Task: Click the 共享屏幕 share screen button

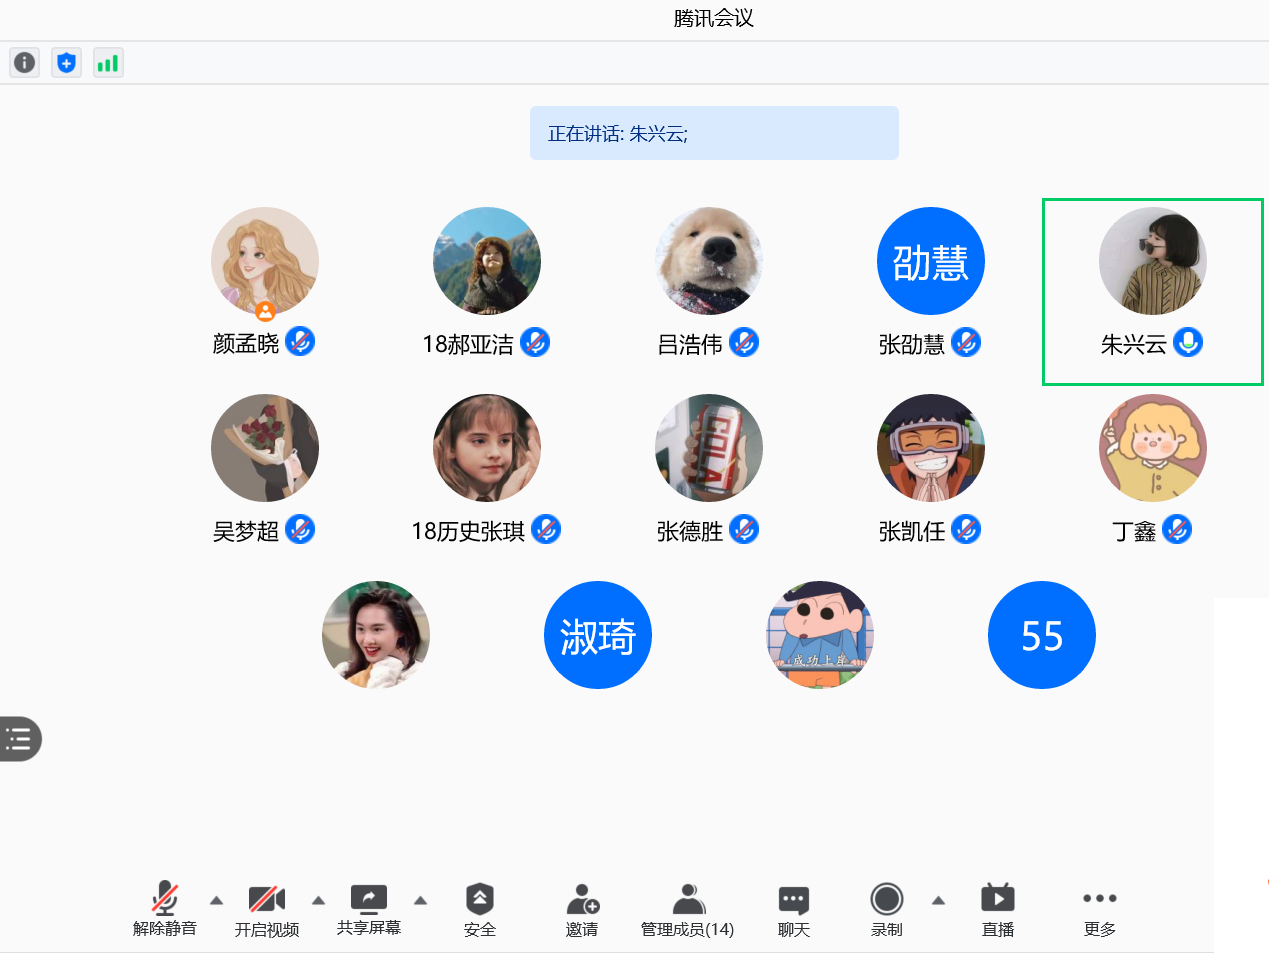Action: (x=369, y=909)
